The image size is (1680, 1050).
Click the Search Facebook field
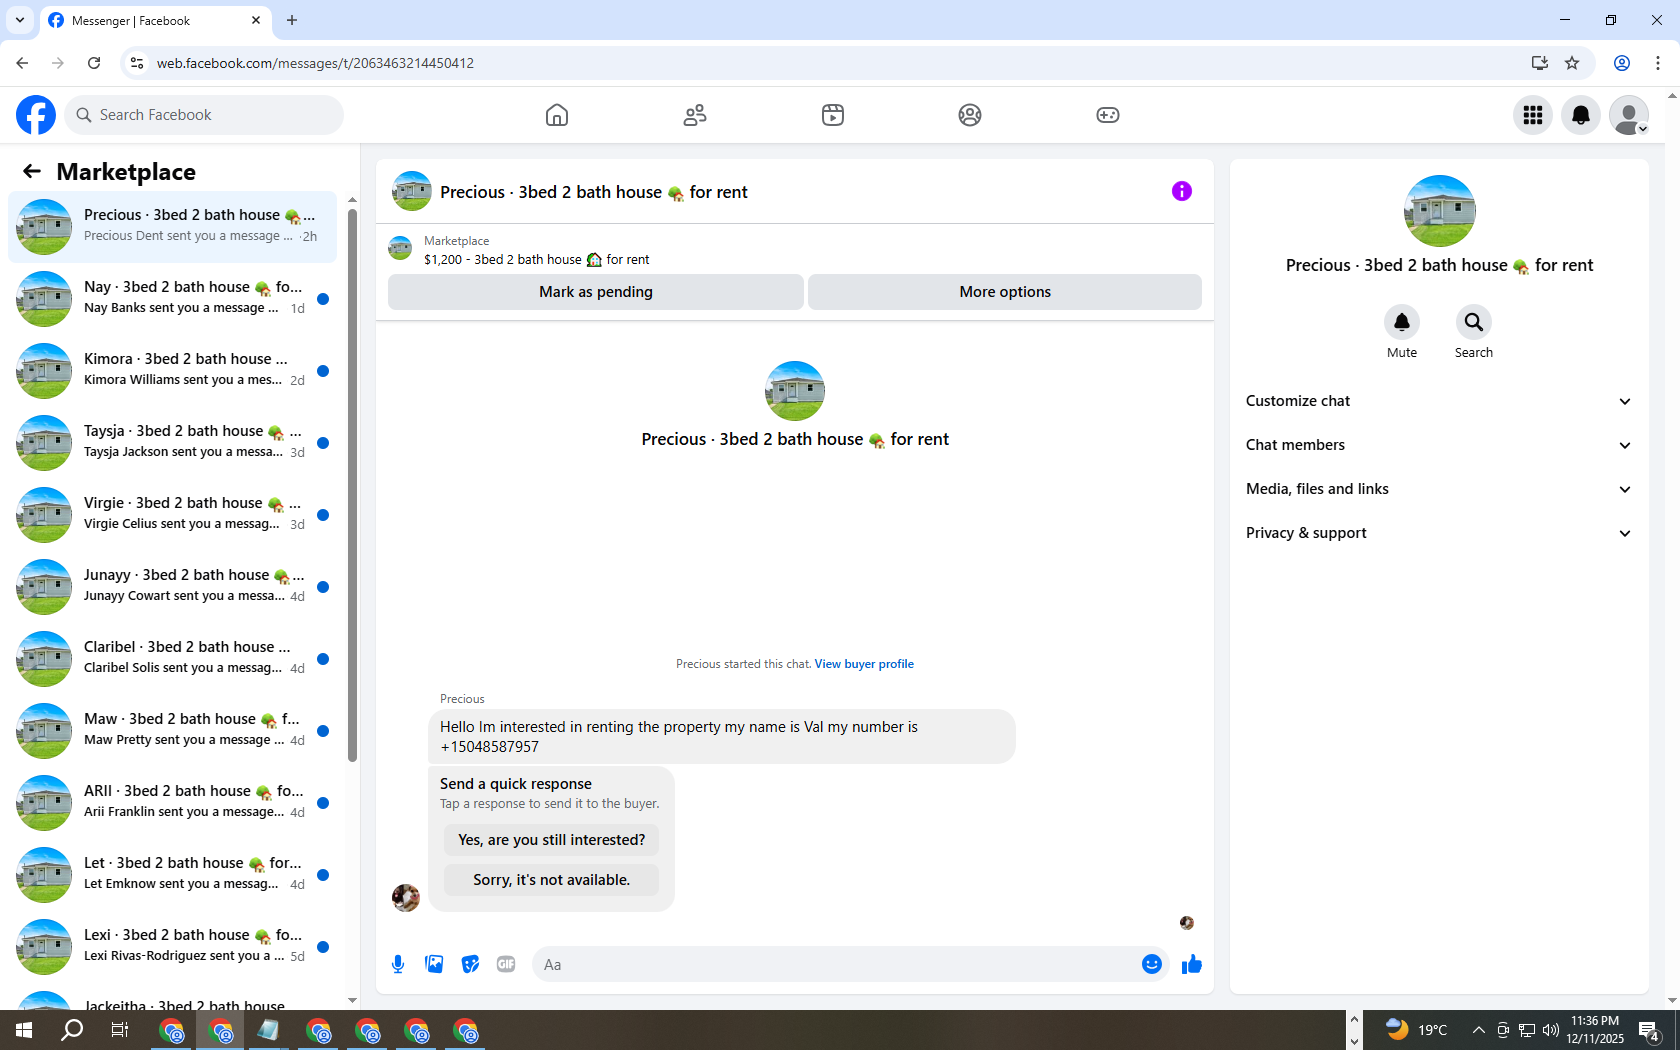pyautogui.click(x=204, y=115)
